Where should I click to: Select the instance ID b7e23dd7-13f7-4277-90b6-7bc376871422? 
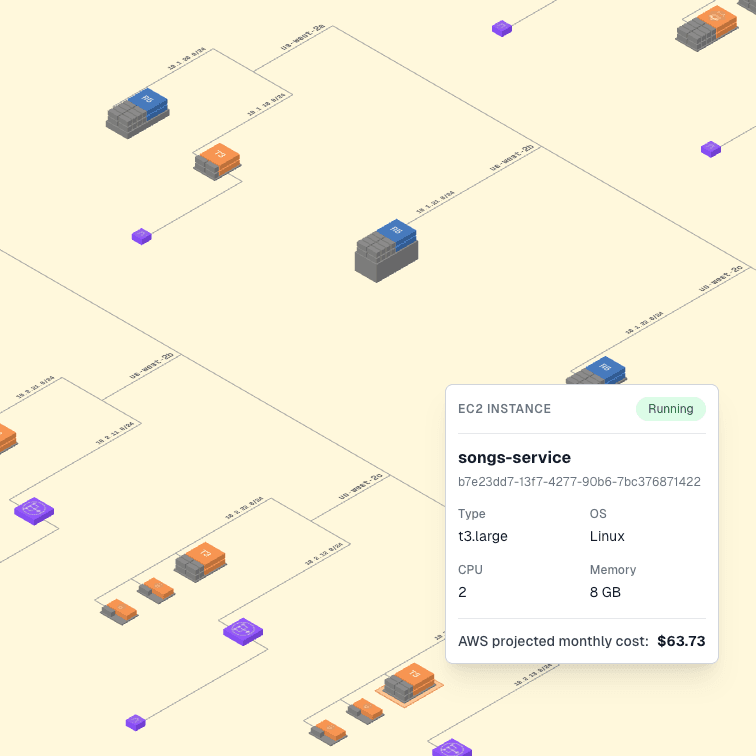tap(579, 482)
